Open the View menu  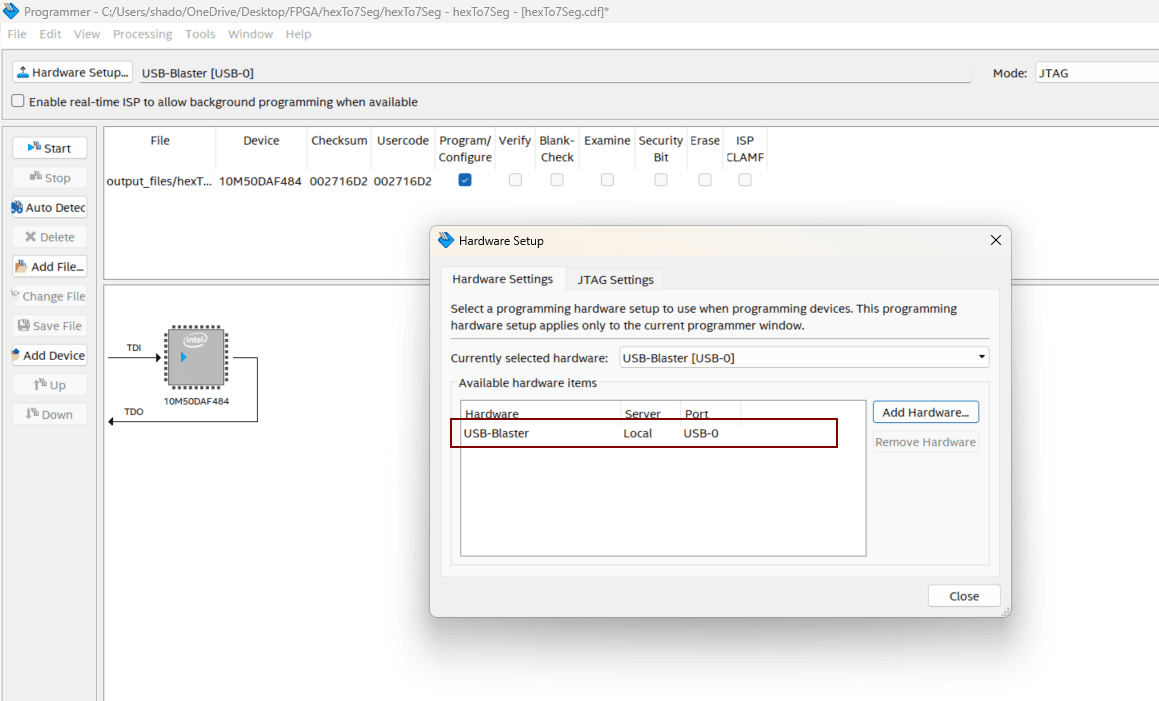pos(86,34)
